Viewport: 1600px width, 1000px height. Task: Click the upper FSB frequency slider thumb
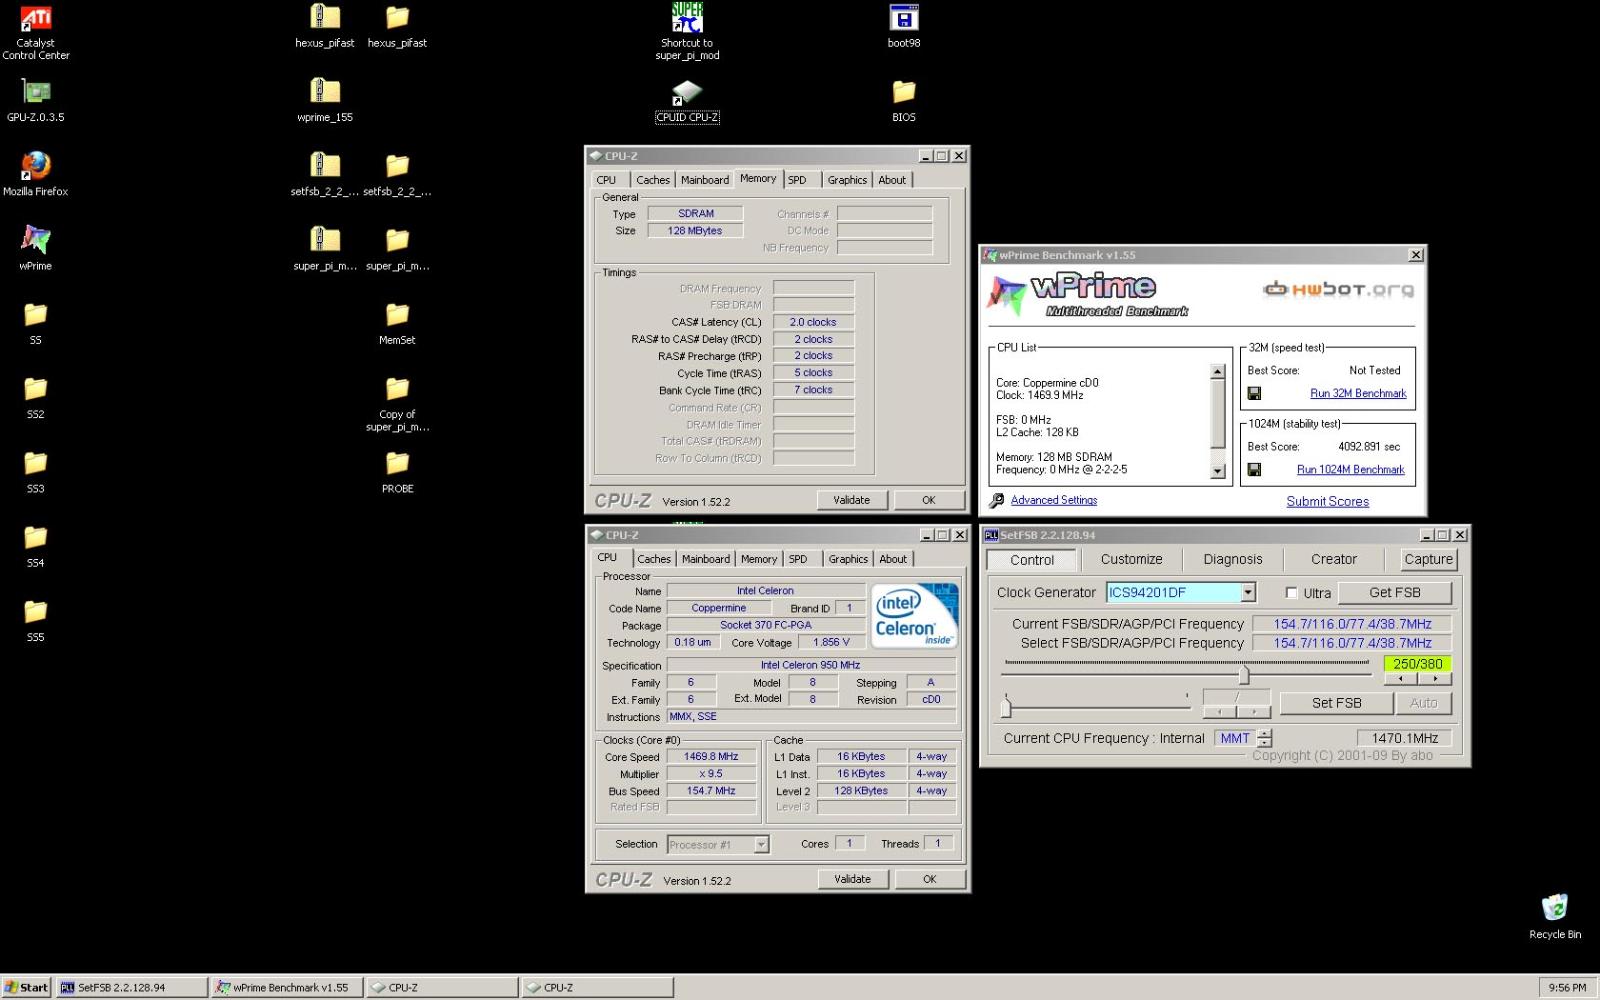(1244, 675)
